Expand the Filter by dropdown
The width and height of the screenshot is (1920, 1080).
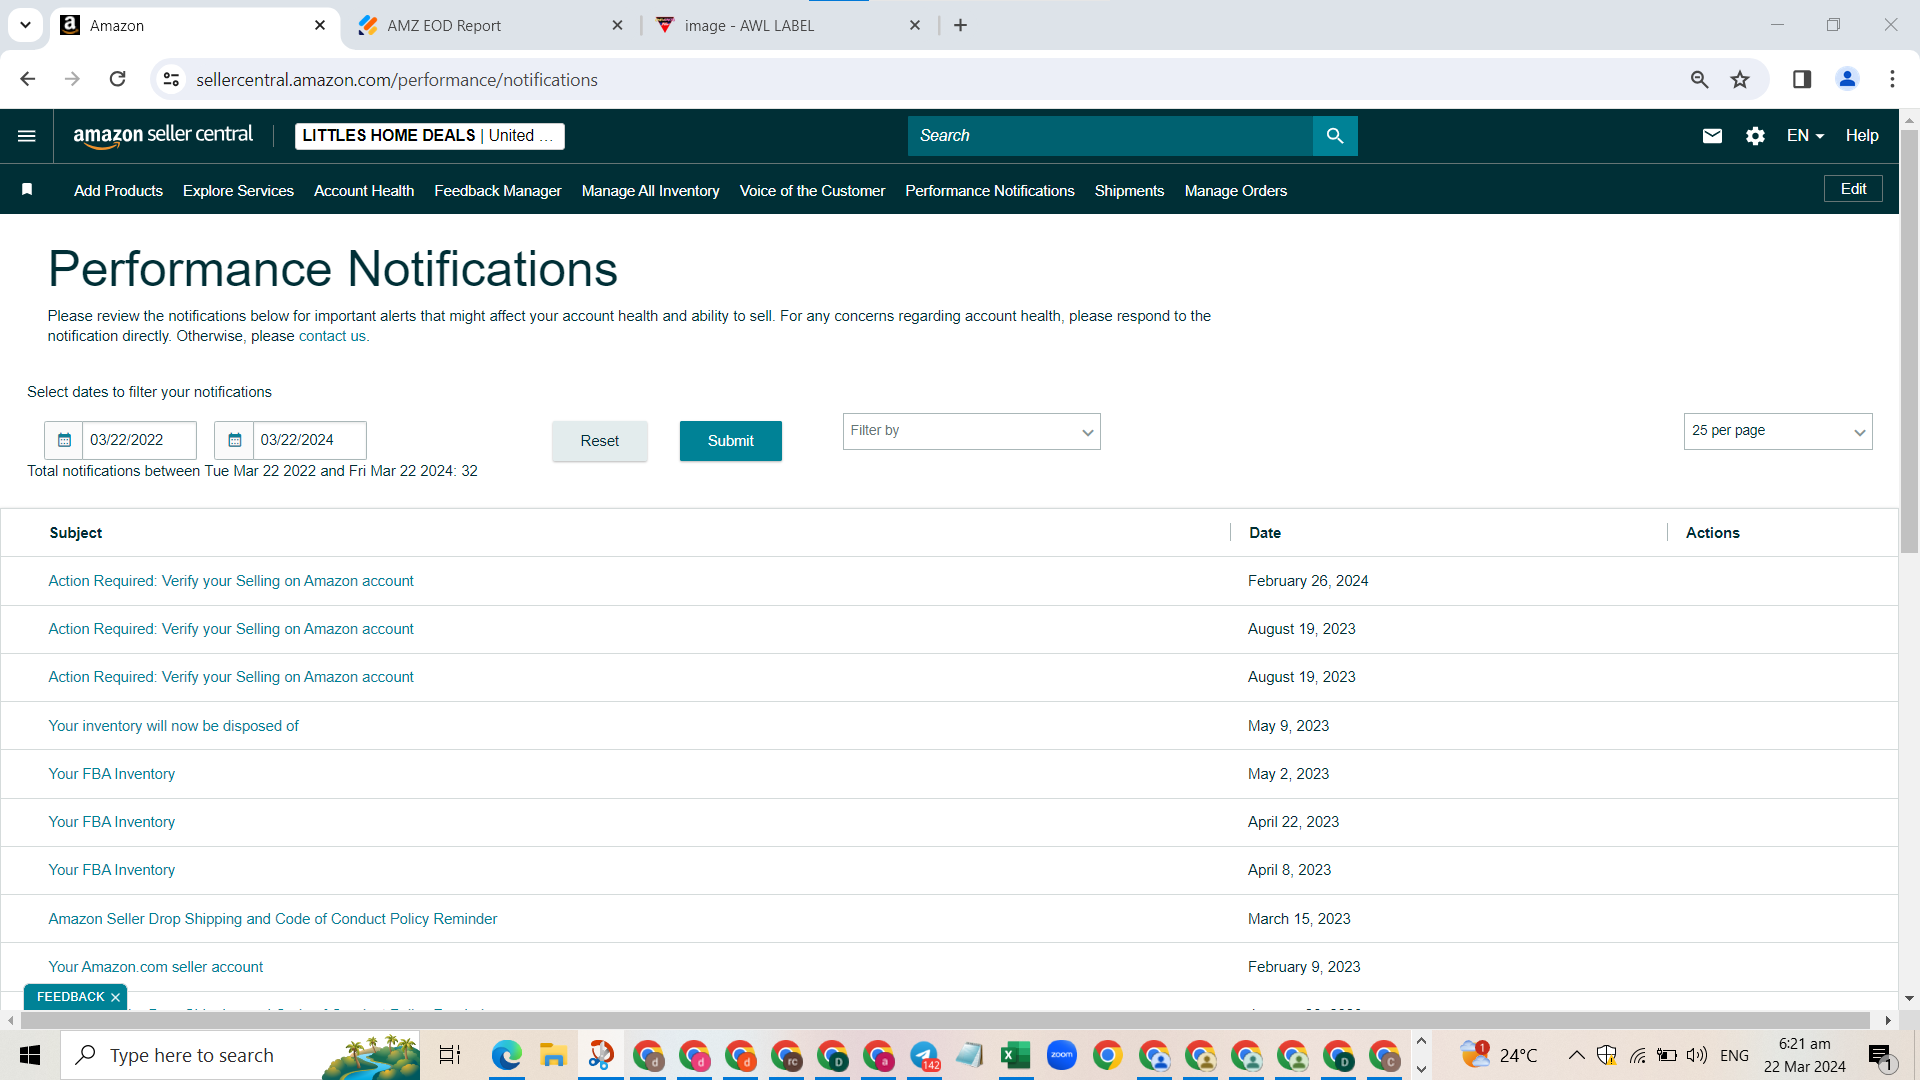(971, 432)
